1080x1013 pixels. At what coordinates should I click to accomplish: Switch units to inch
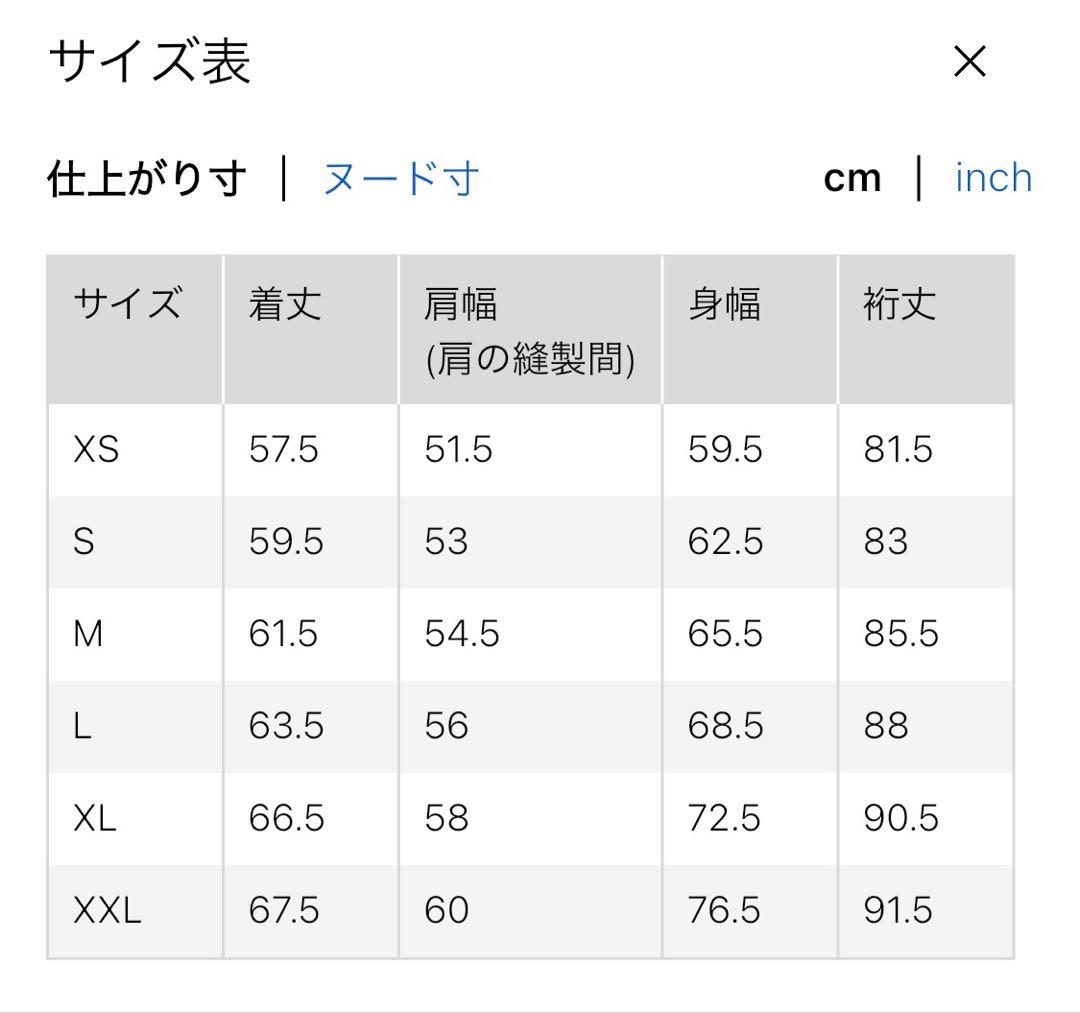point(993,176)
